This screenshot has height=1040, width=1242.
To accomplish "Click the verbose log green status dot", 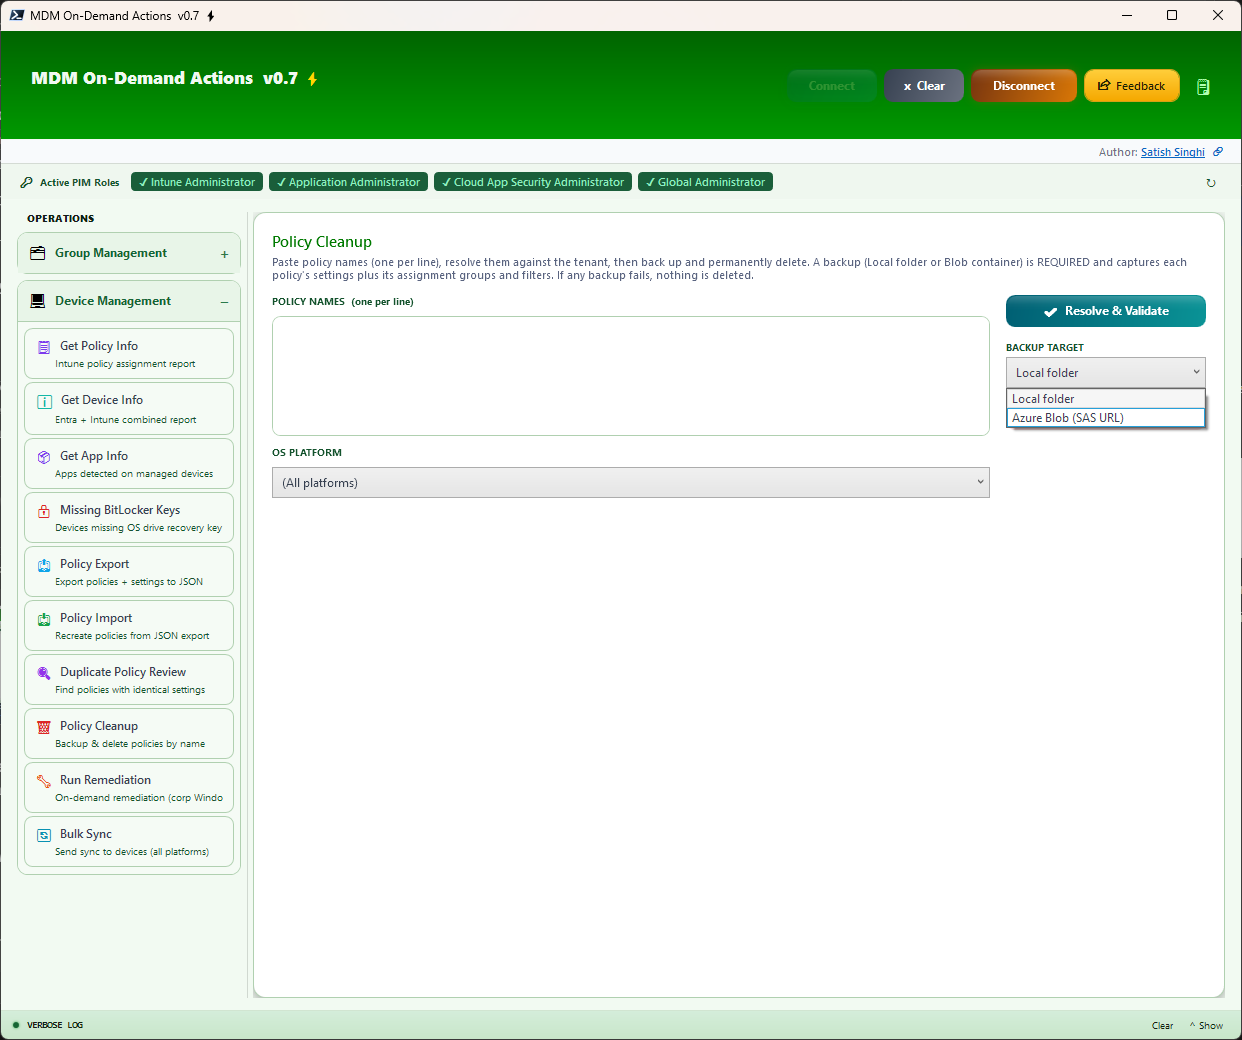I will coord(16,1025).
